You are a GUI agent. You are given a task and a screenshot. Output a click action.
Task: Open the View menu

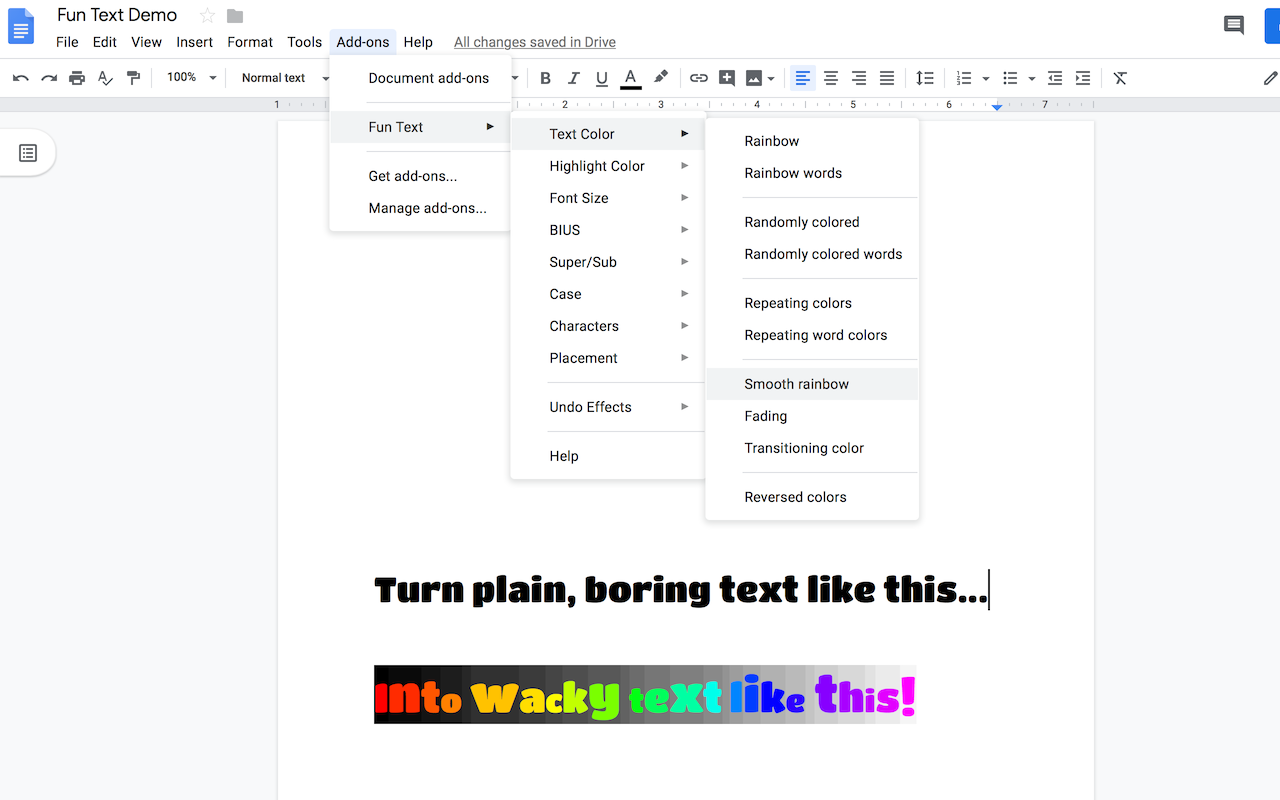coord(146,42)
